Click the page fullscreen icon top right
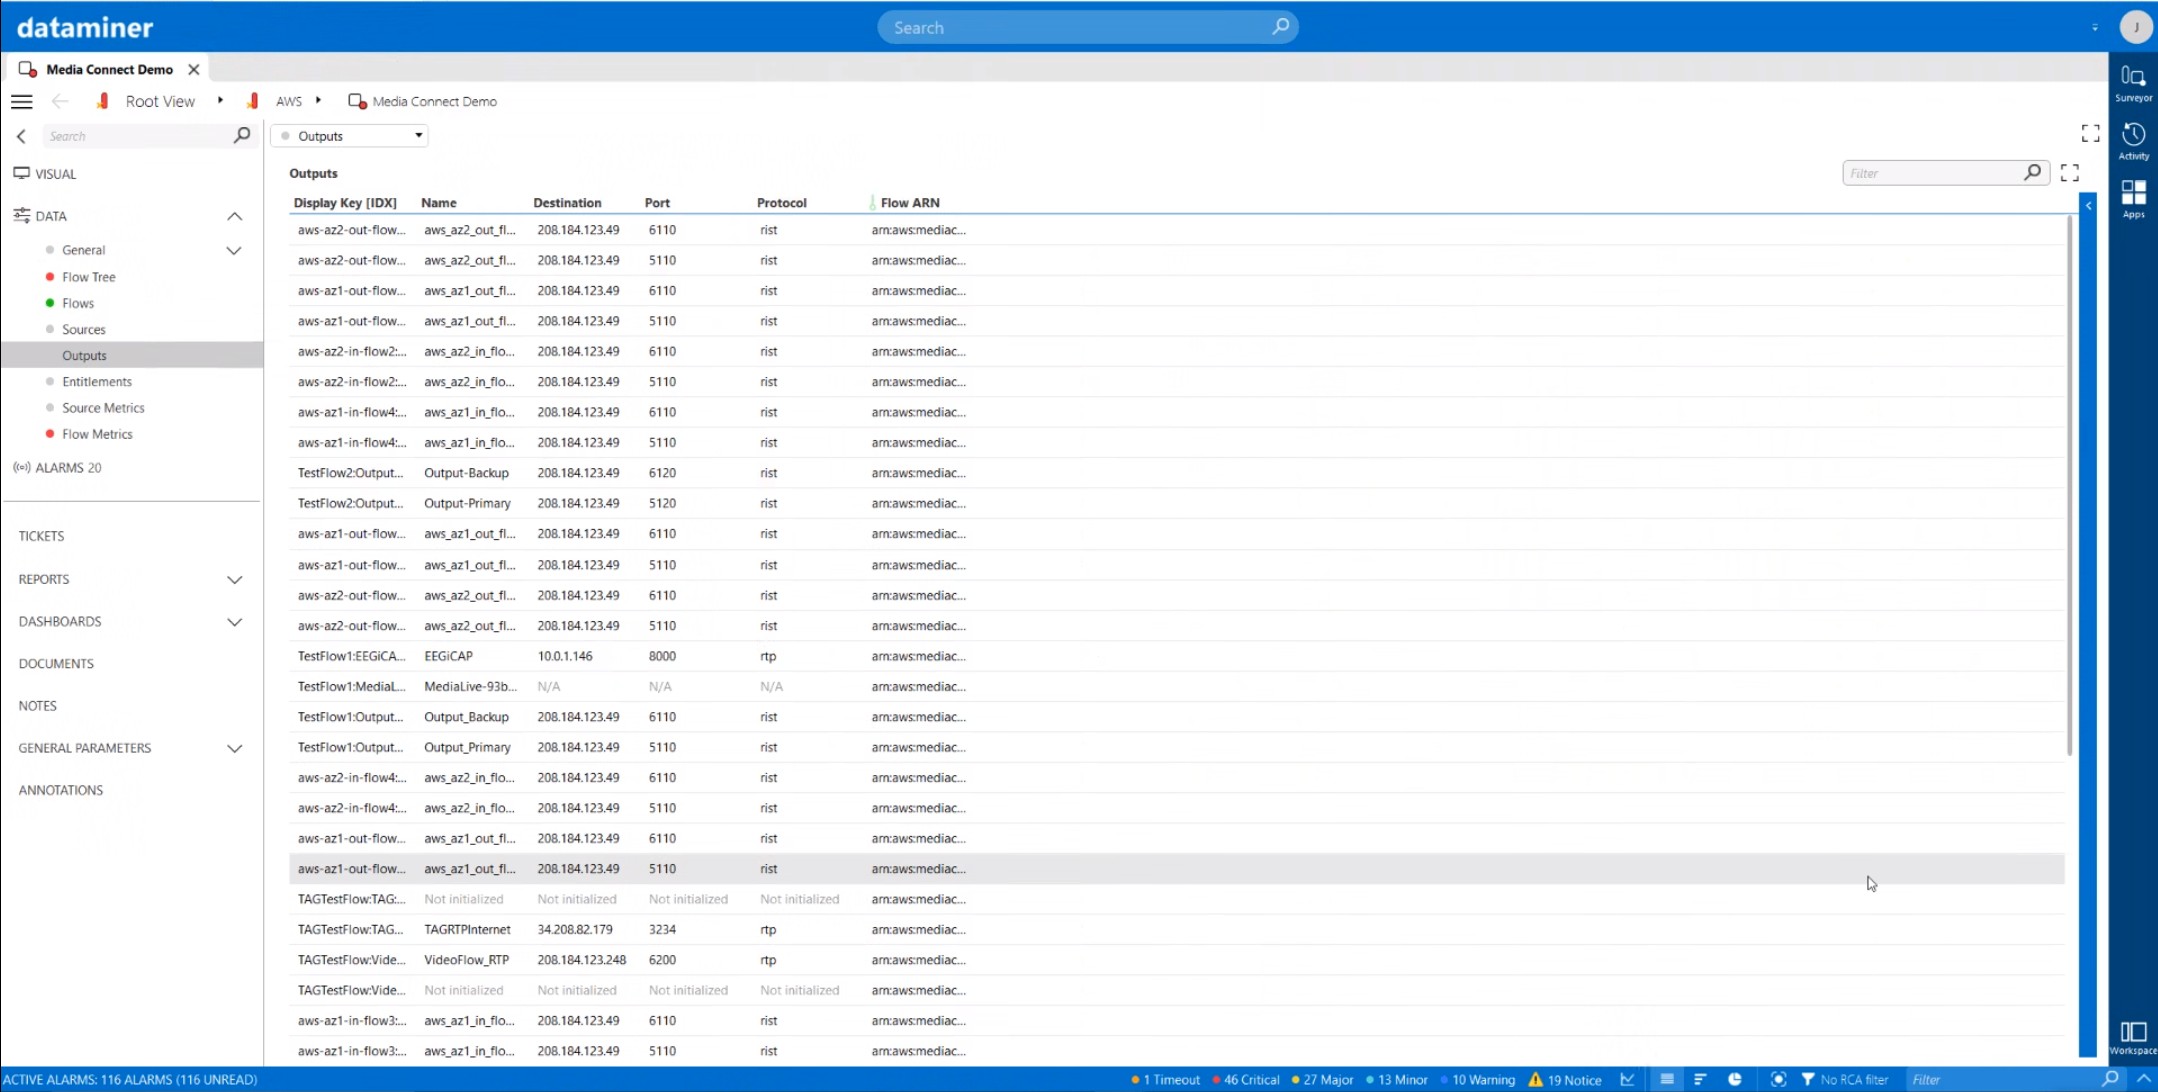 [x=2090, y=133]
